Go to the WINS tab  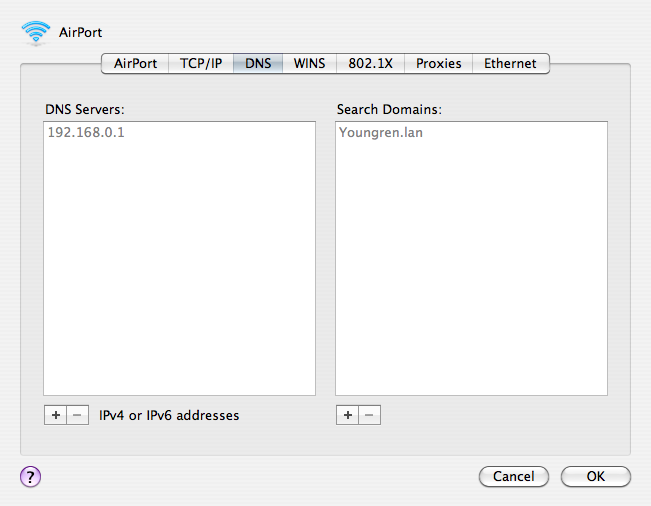click(x=309, y=64)
